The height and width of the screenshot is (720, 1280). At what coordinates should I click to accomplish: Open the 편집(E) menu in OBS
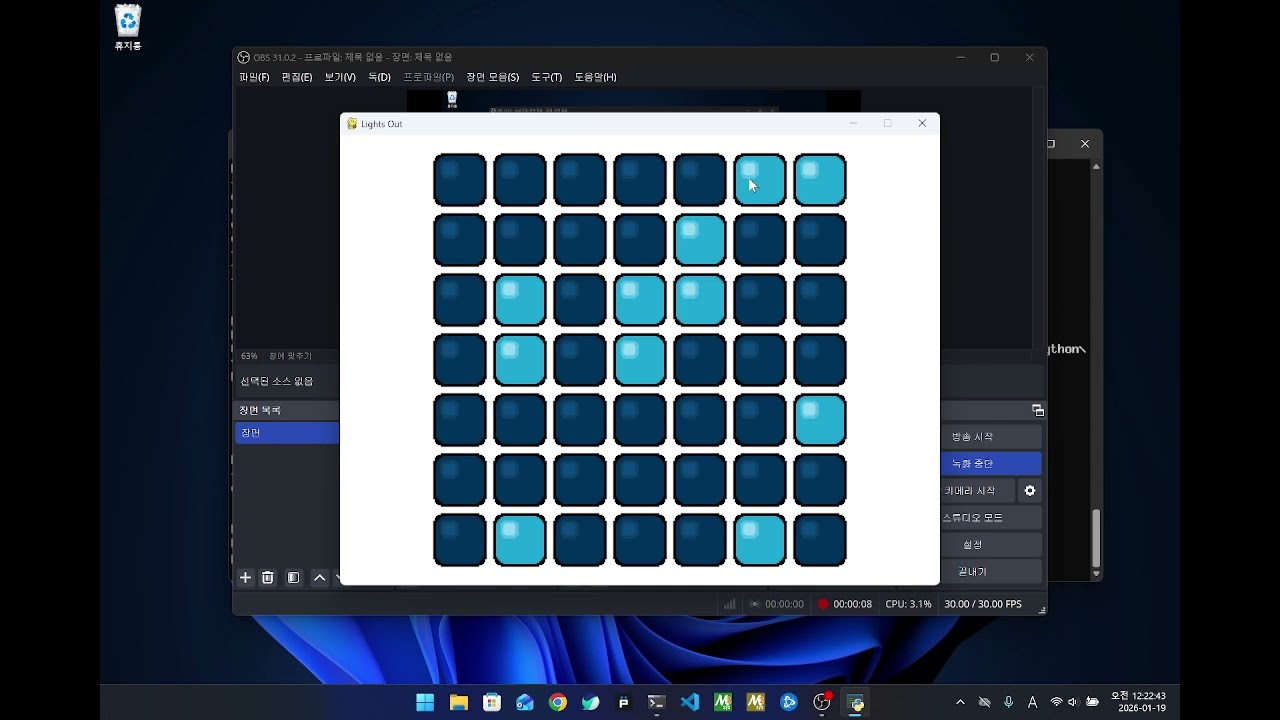click(297, 77)
